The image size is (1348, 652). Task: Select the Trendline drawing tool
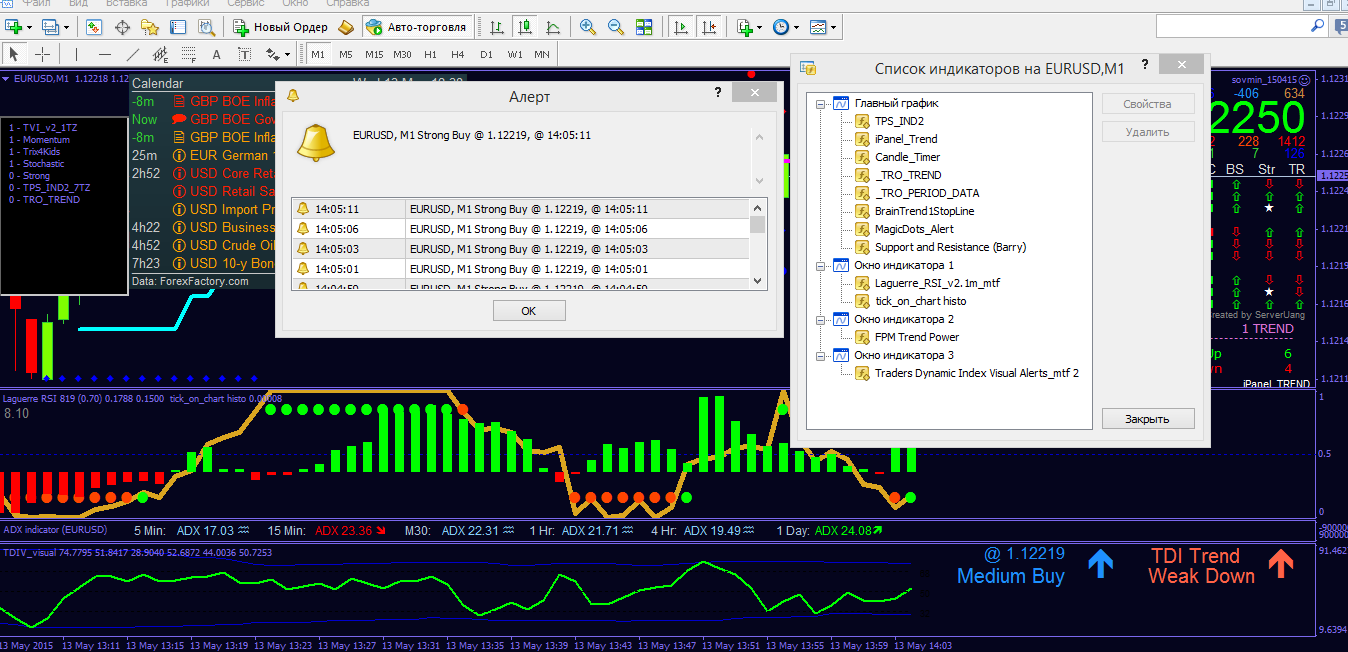pos(133,54)
